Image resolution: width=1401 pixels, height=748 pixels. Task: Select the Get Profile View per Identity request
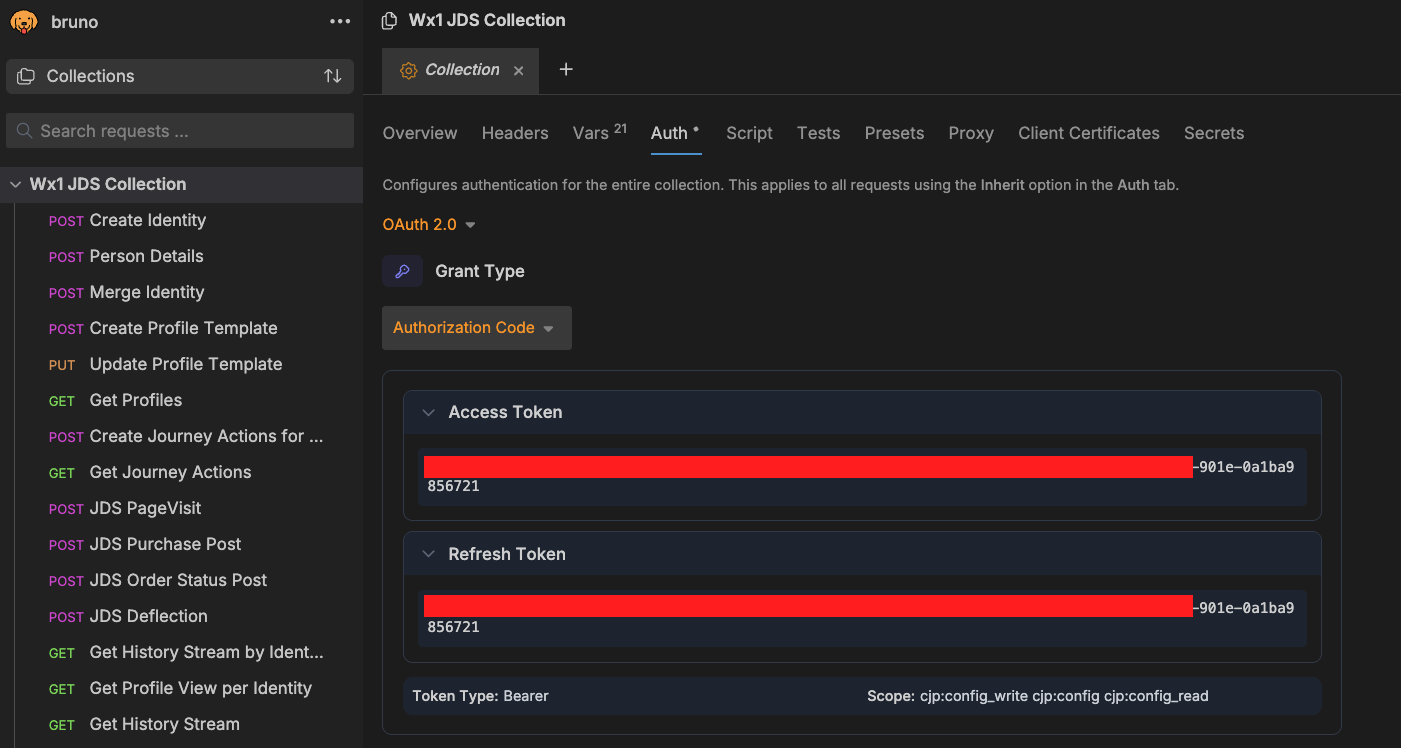pyautogui.click(x=181, y=688)
